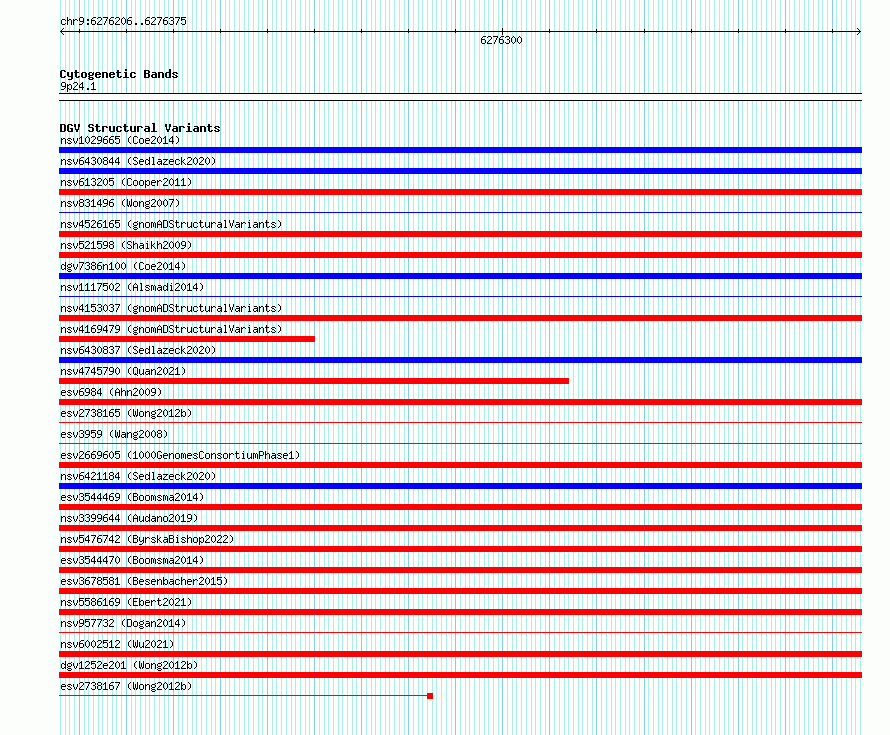This screenshot has height=735, width=890.
Task: Click the left arrow of the ruler
Action: [x=62, y=32]
